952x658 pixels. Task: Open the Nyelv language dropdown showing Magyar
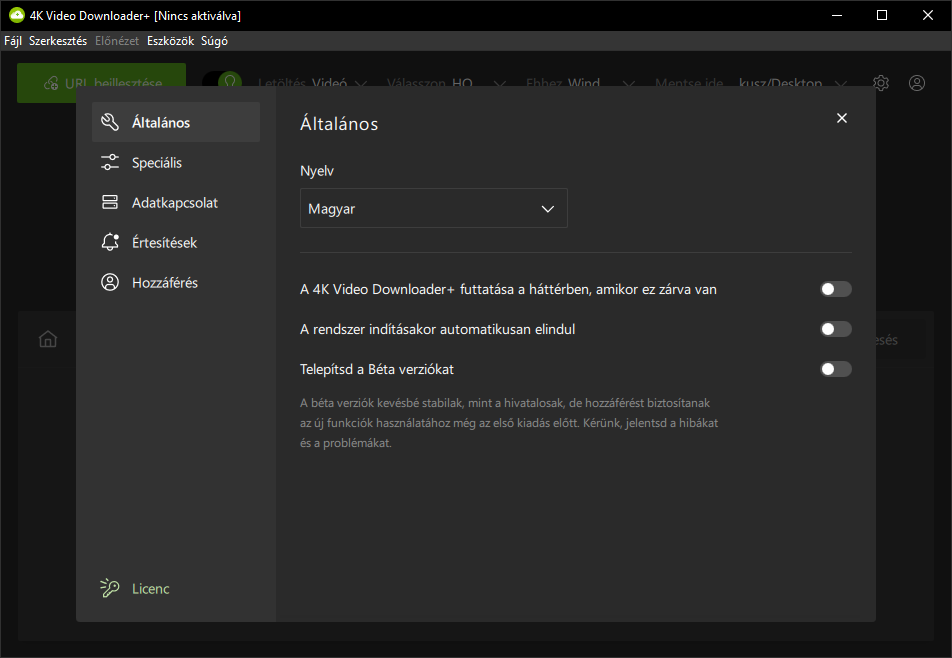click(x=434, y=208)
